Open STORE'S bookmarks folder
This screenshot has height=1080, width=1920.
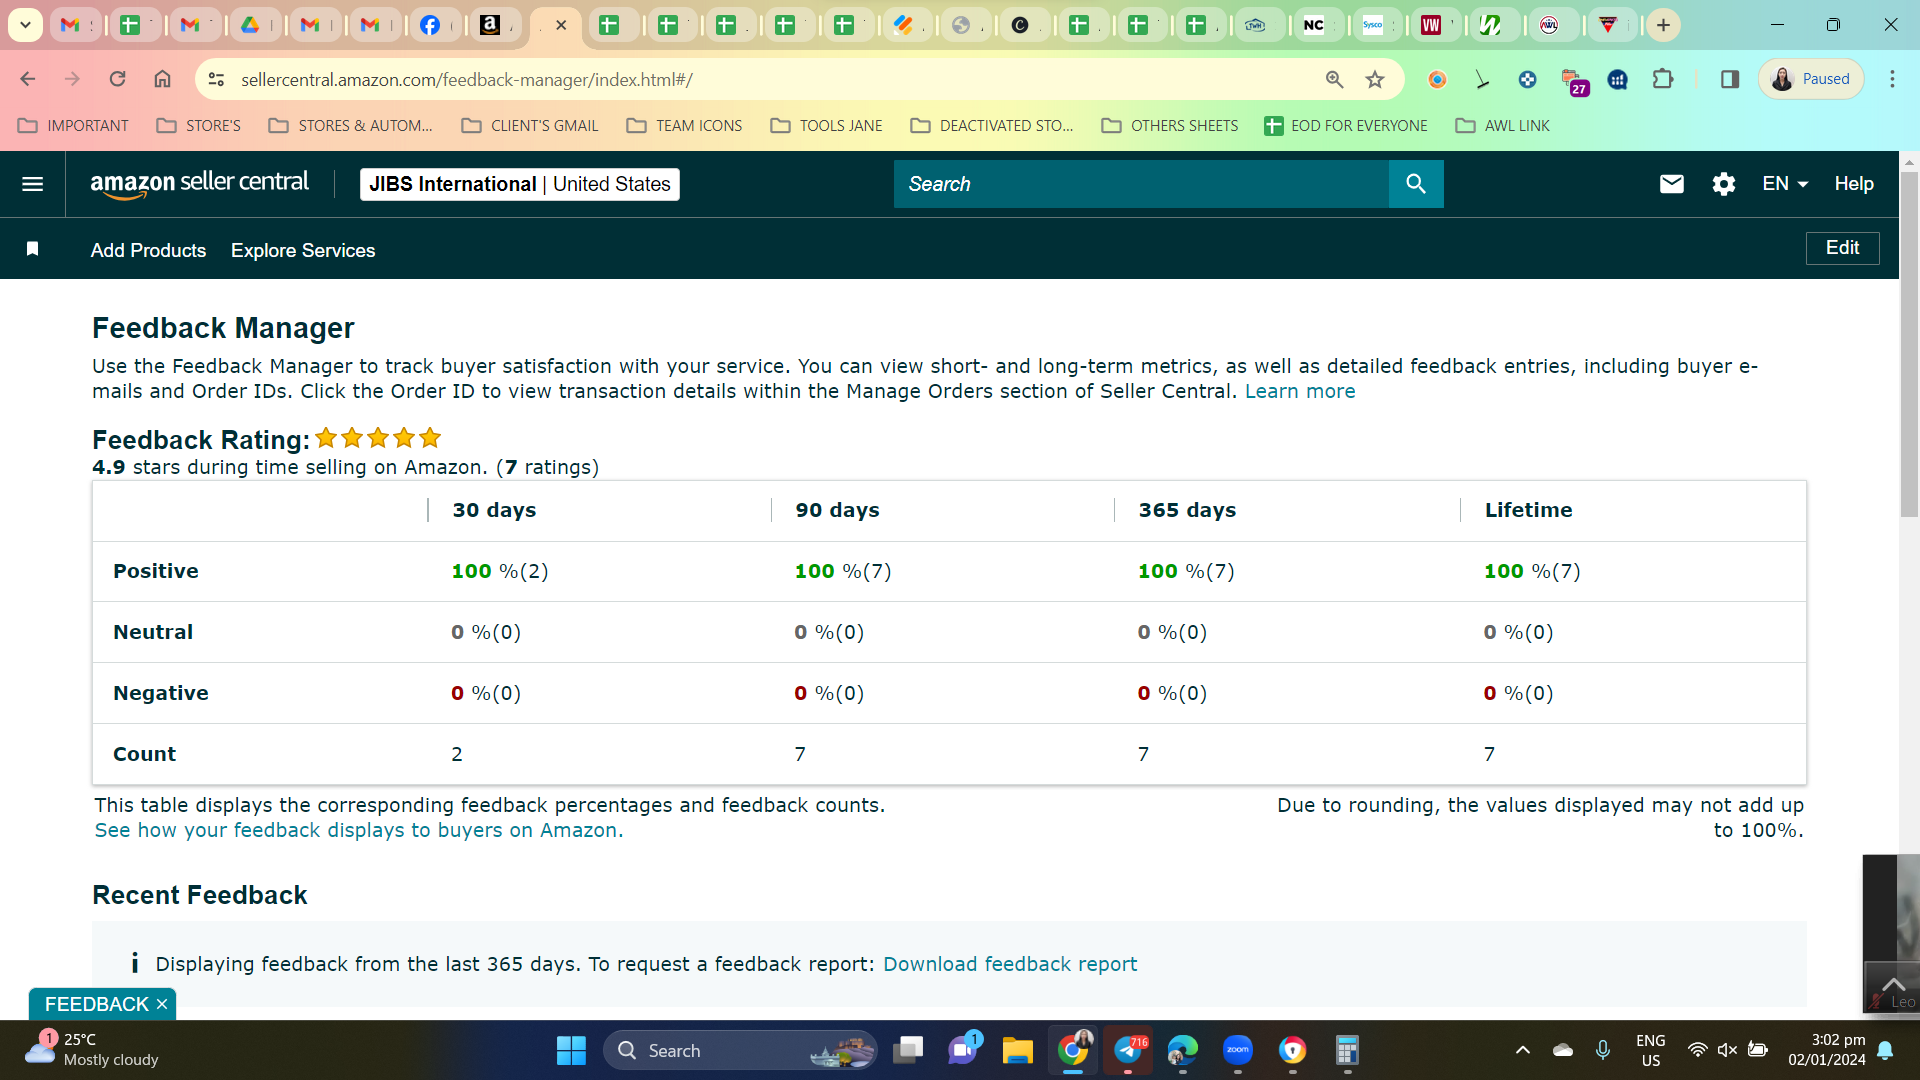click(199, 125)
